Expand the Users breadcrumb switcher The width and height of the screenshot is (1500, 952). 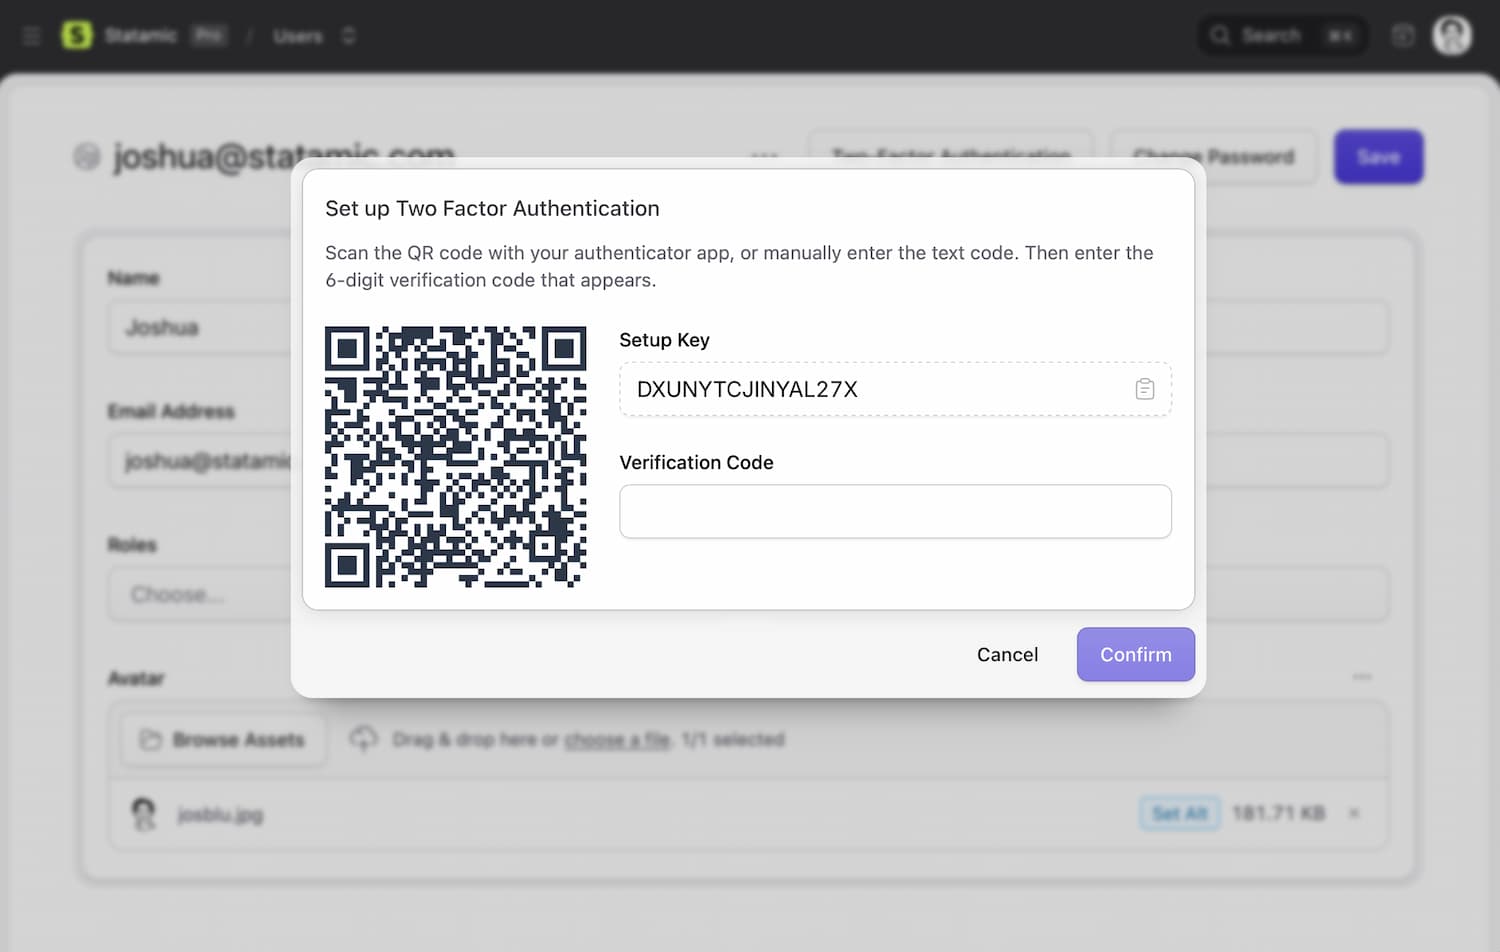click(x=348, y=36)
